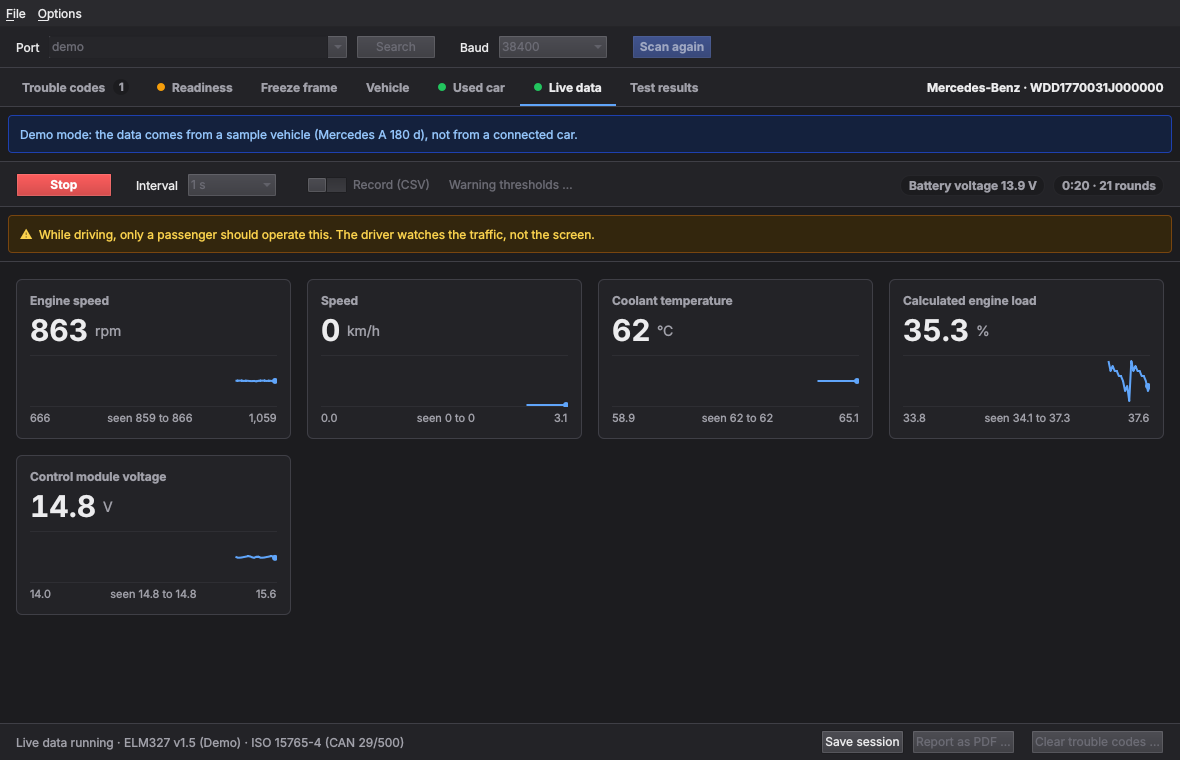Click 'seen 34.1 to 37.3' text

[1027, 418]
